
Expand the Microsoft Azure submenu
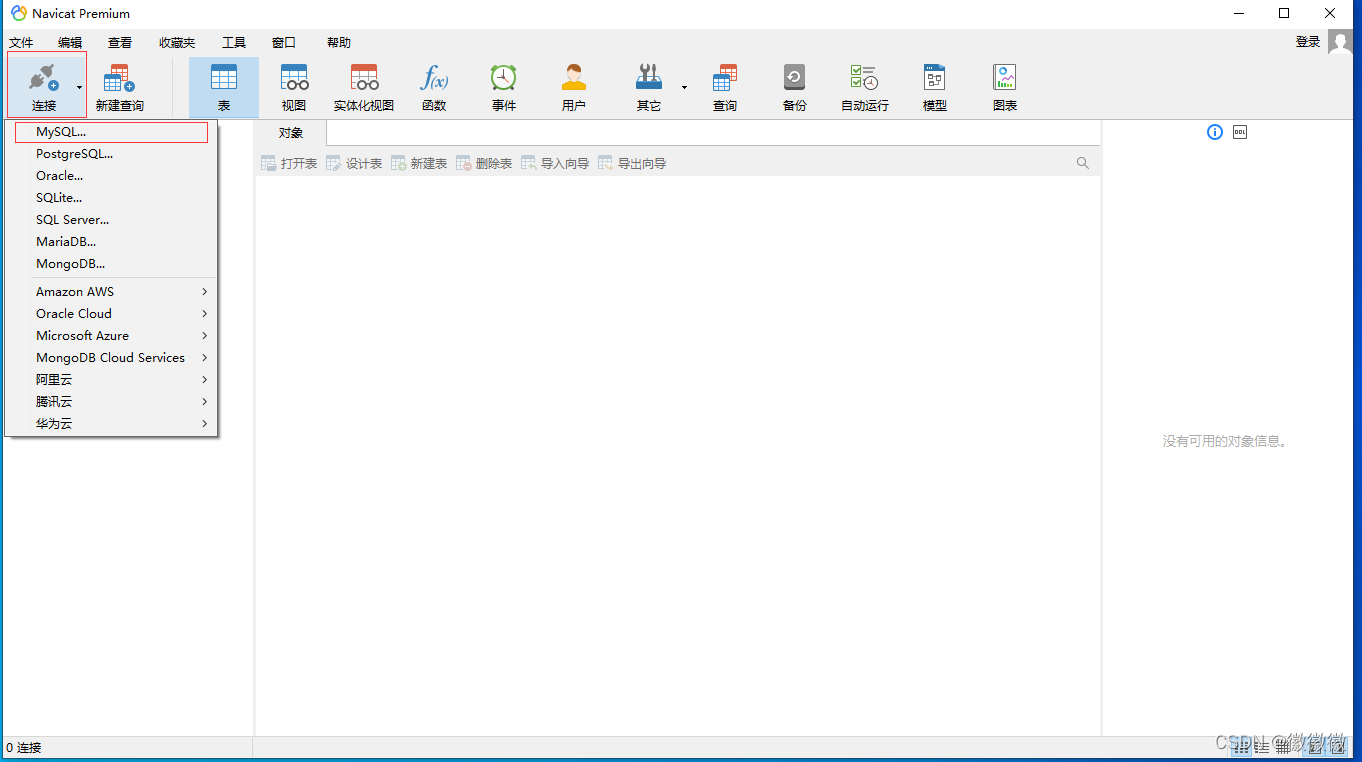111,336
